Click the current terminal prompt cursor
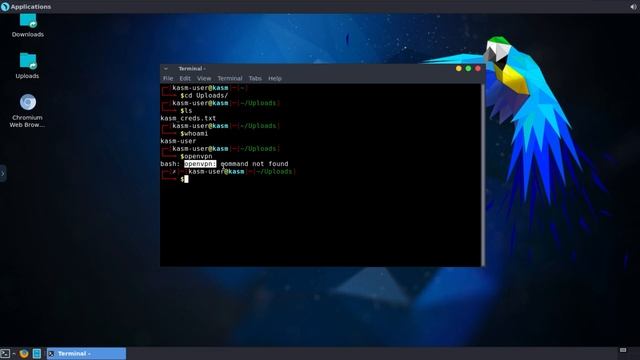Screen dimensions: 640x360 [186, 179]
